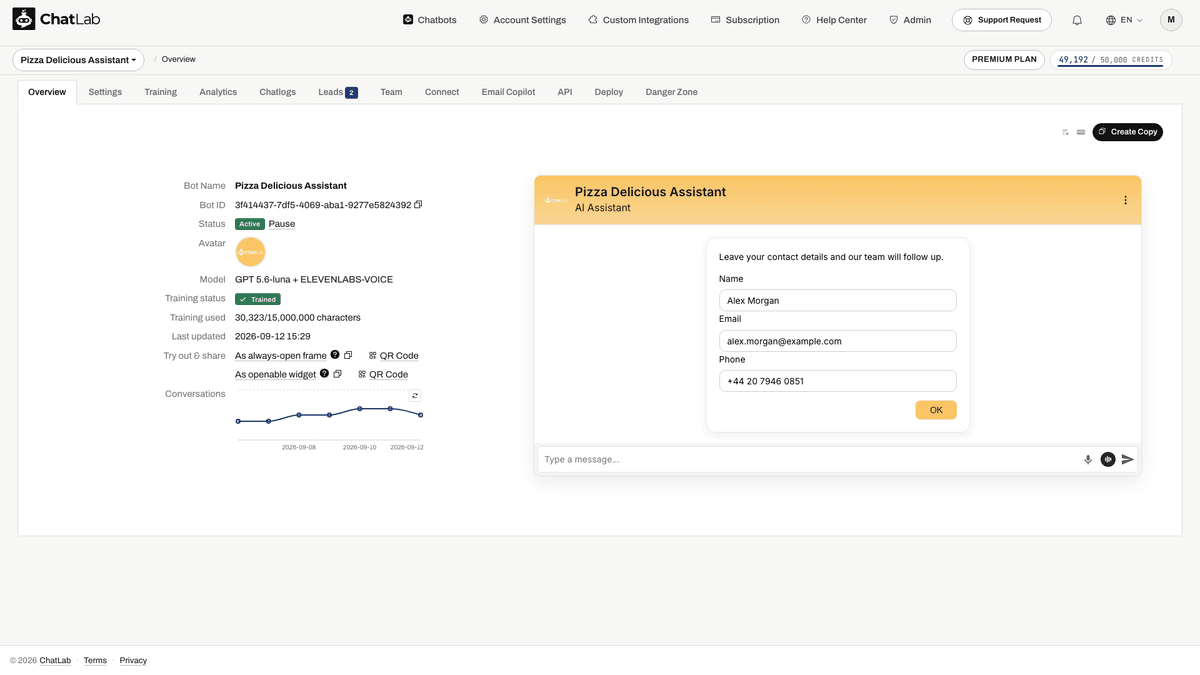Open Account Settings in top navigation
Image resolution: width=1200 pixels, height=675 pixels.
tap(522, 20)
